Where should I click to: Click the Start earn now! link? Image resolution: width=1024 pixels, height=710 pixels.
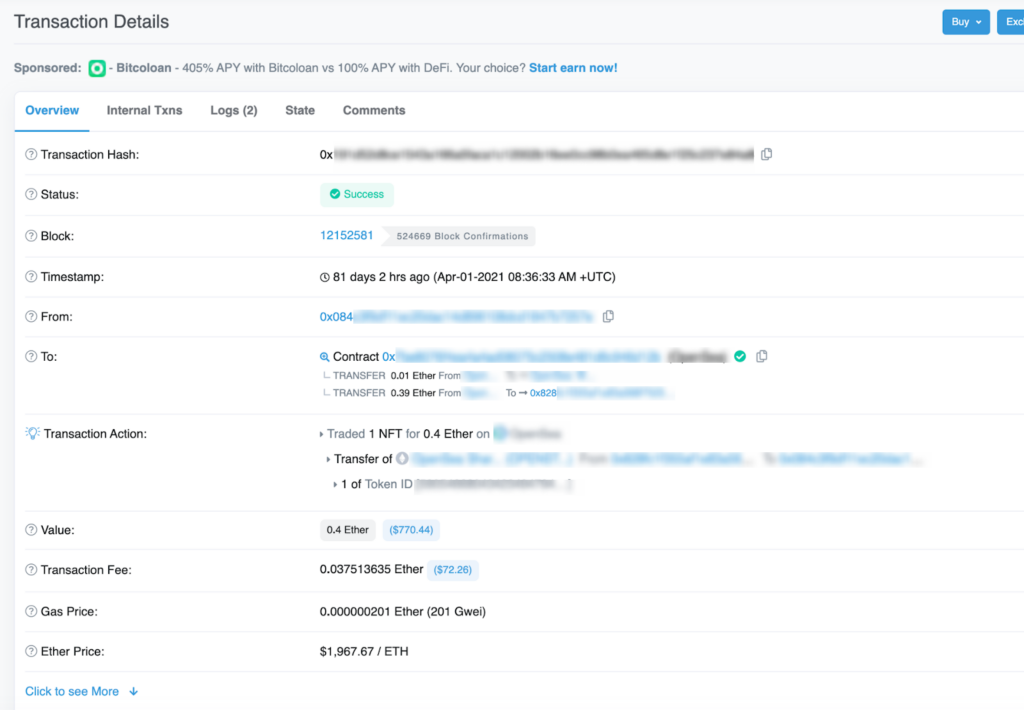[573, 68]
